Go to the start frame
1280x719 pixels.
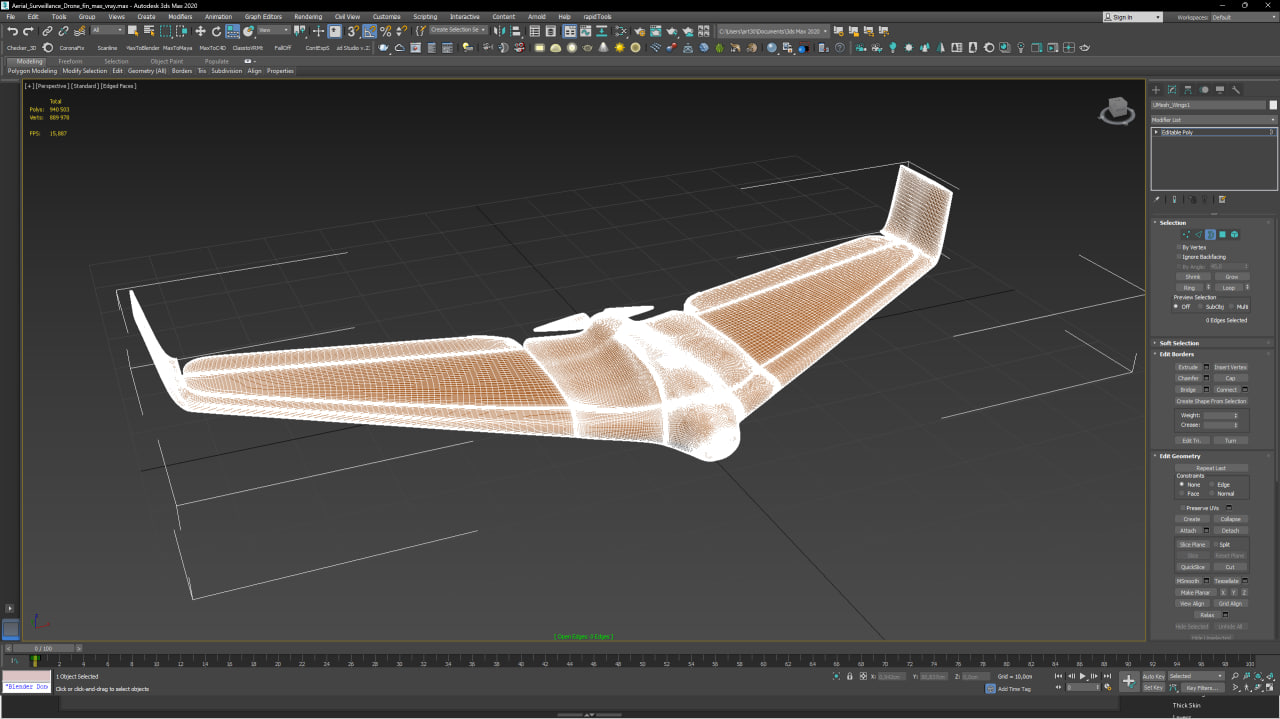(x=1058, y=677)
